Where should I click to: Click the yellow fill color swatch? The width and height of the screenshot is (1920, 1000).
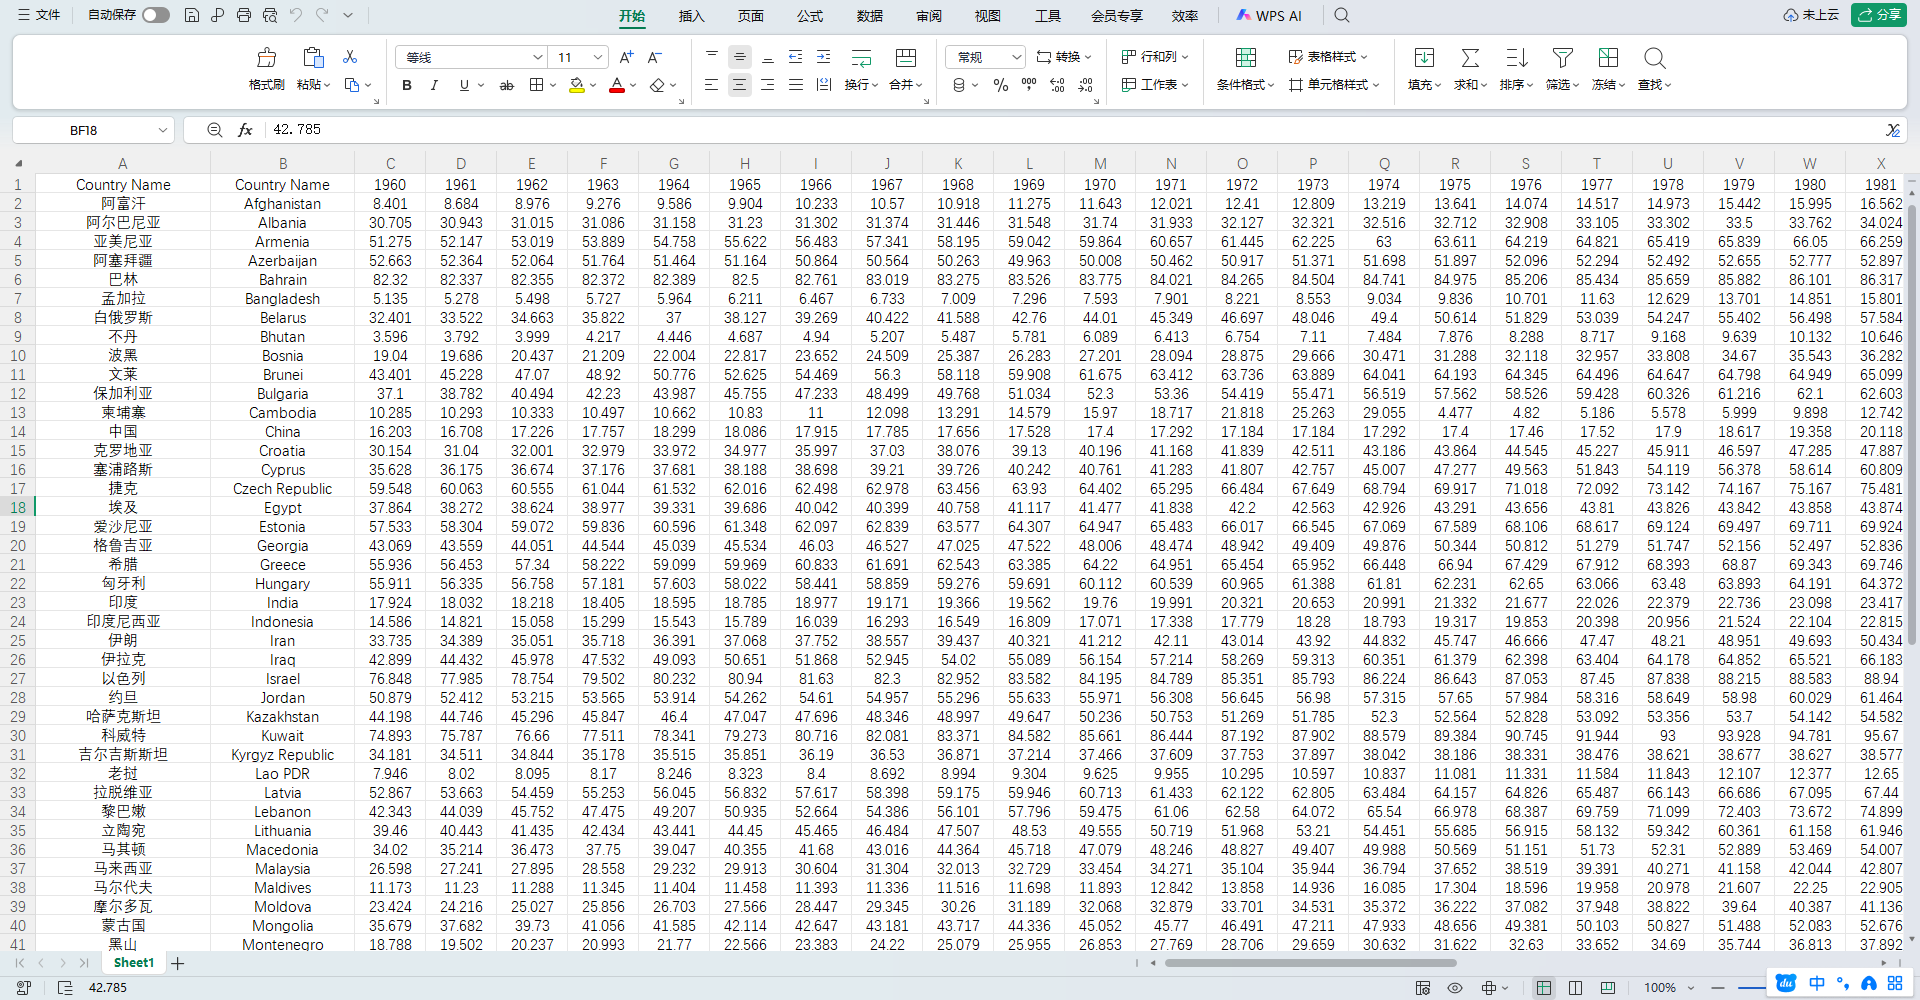[577, 86]
